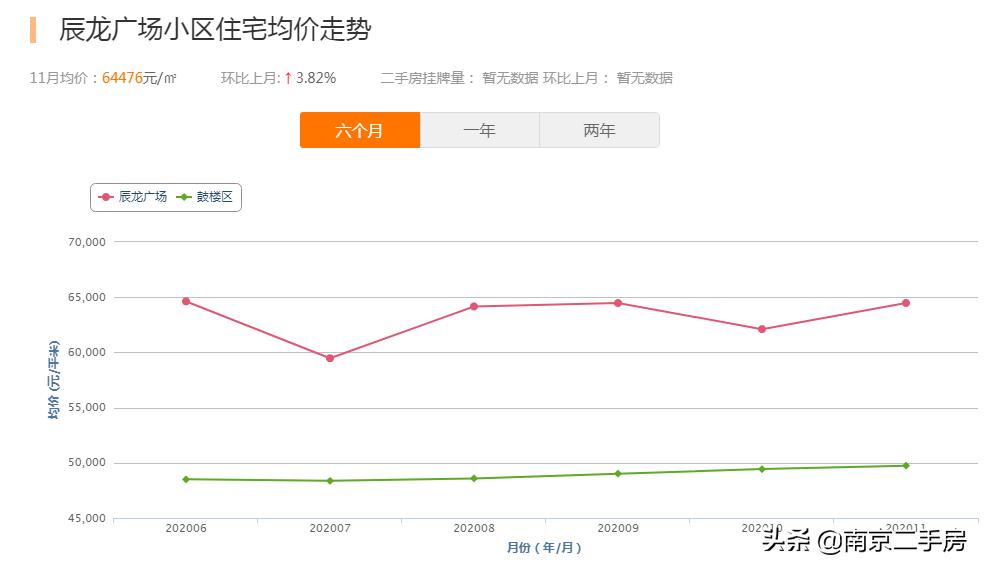984x570 pixels.
Task: Click the 辰龙广场 data point for 202011
Action: pos(906,303)
